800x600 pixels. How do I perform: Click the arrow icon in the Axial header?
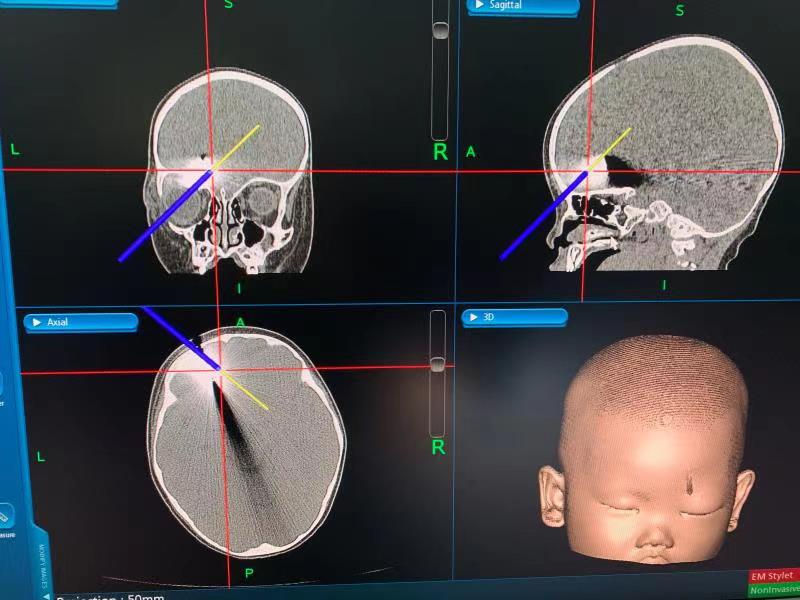point(37,322)
